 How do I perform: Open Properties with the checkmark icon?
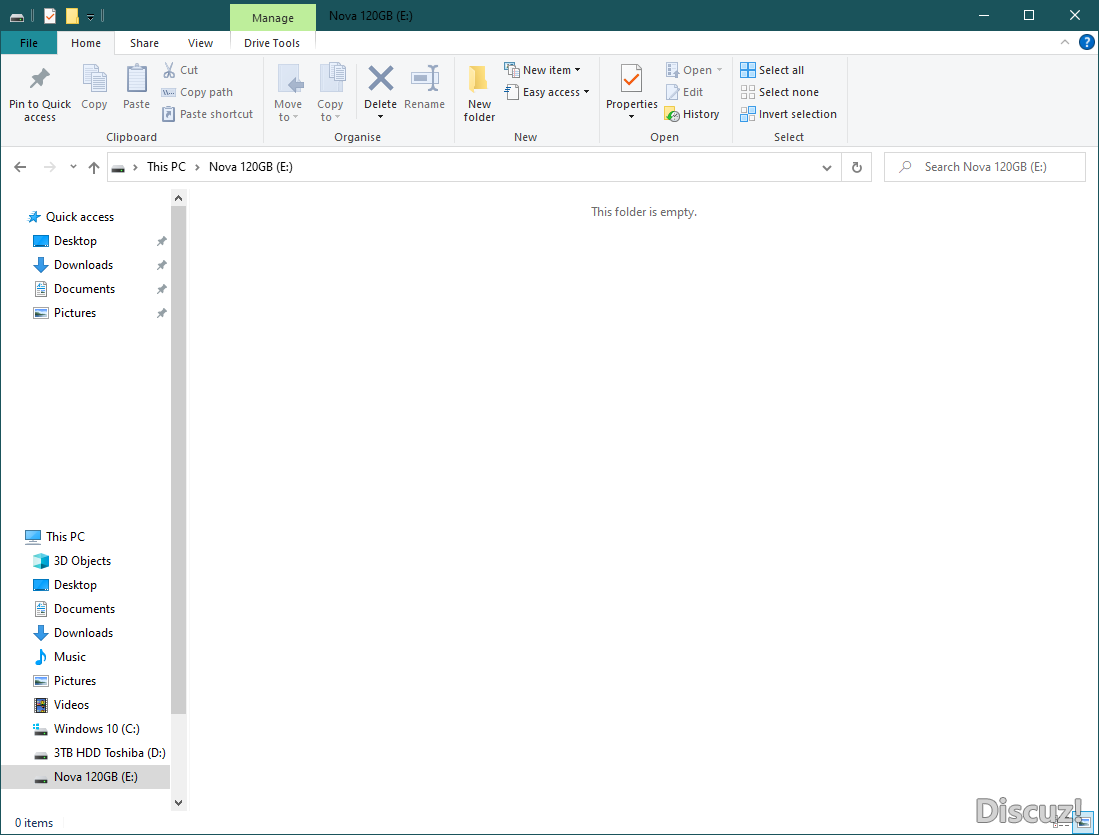click(632, 79)
